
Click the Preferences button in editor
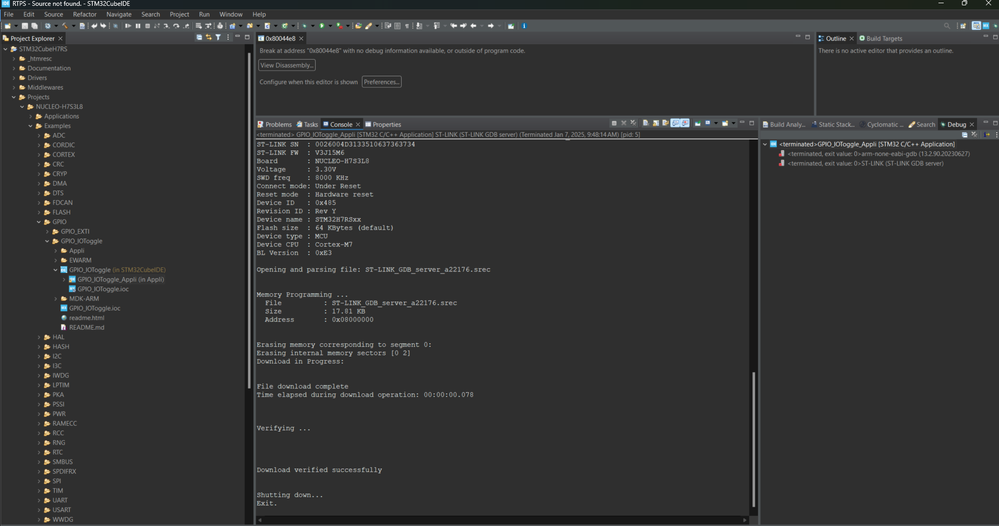(381, 82)
